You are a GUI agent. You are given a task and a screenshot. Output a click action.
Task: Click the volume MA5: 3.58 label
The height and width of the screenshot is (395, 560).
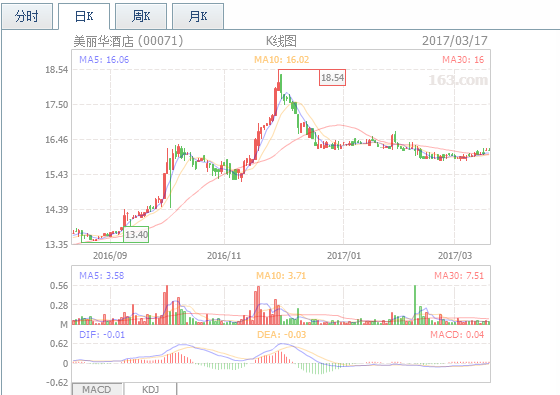tap(101, 276)
